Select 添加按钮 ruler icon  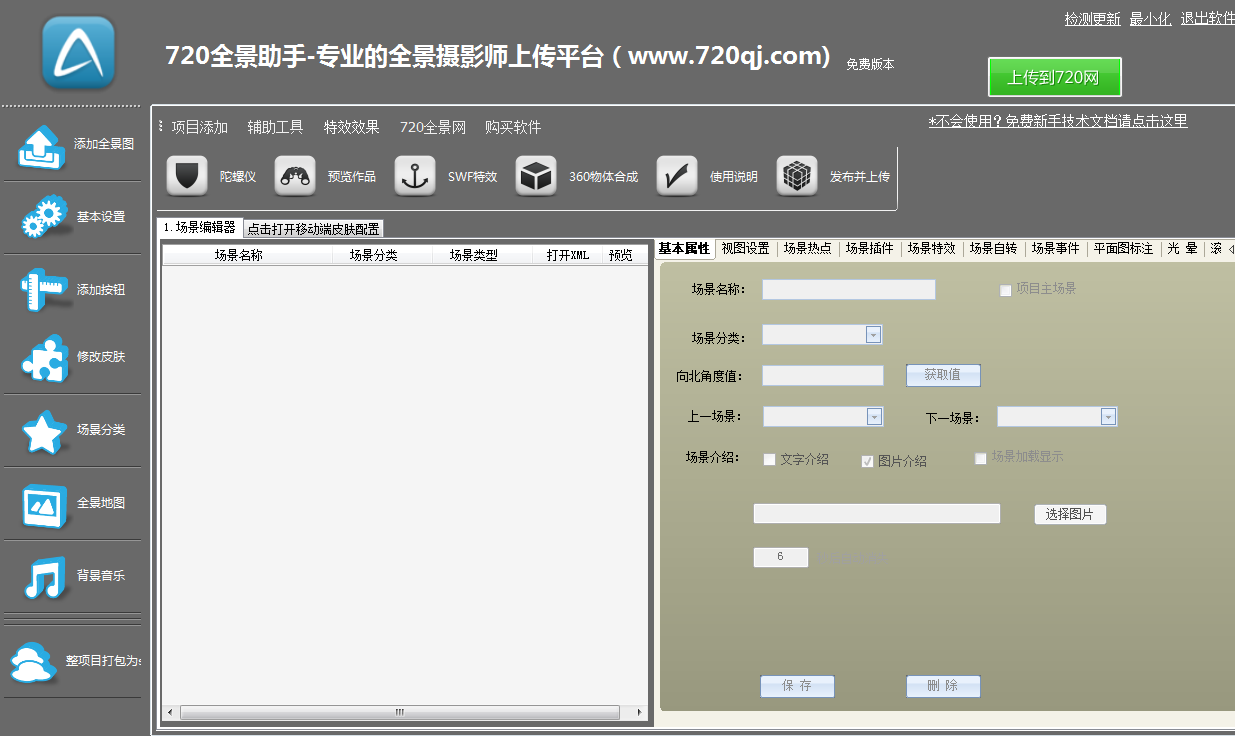(45, 290)
